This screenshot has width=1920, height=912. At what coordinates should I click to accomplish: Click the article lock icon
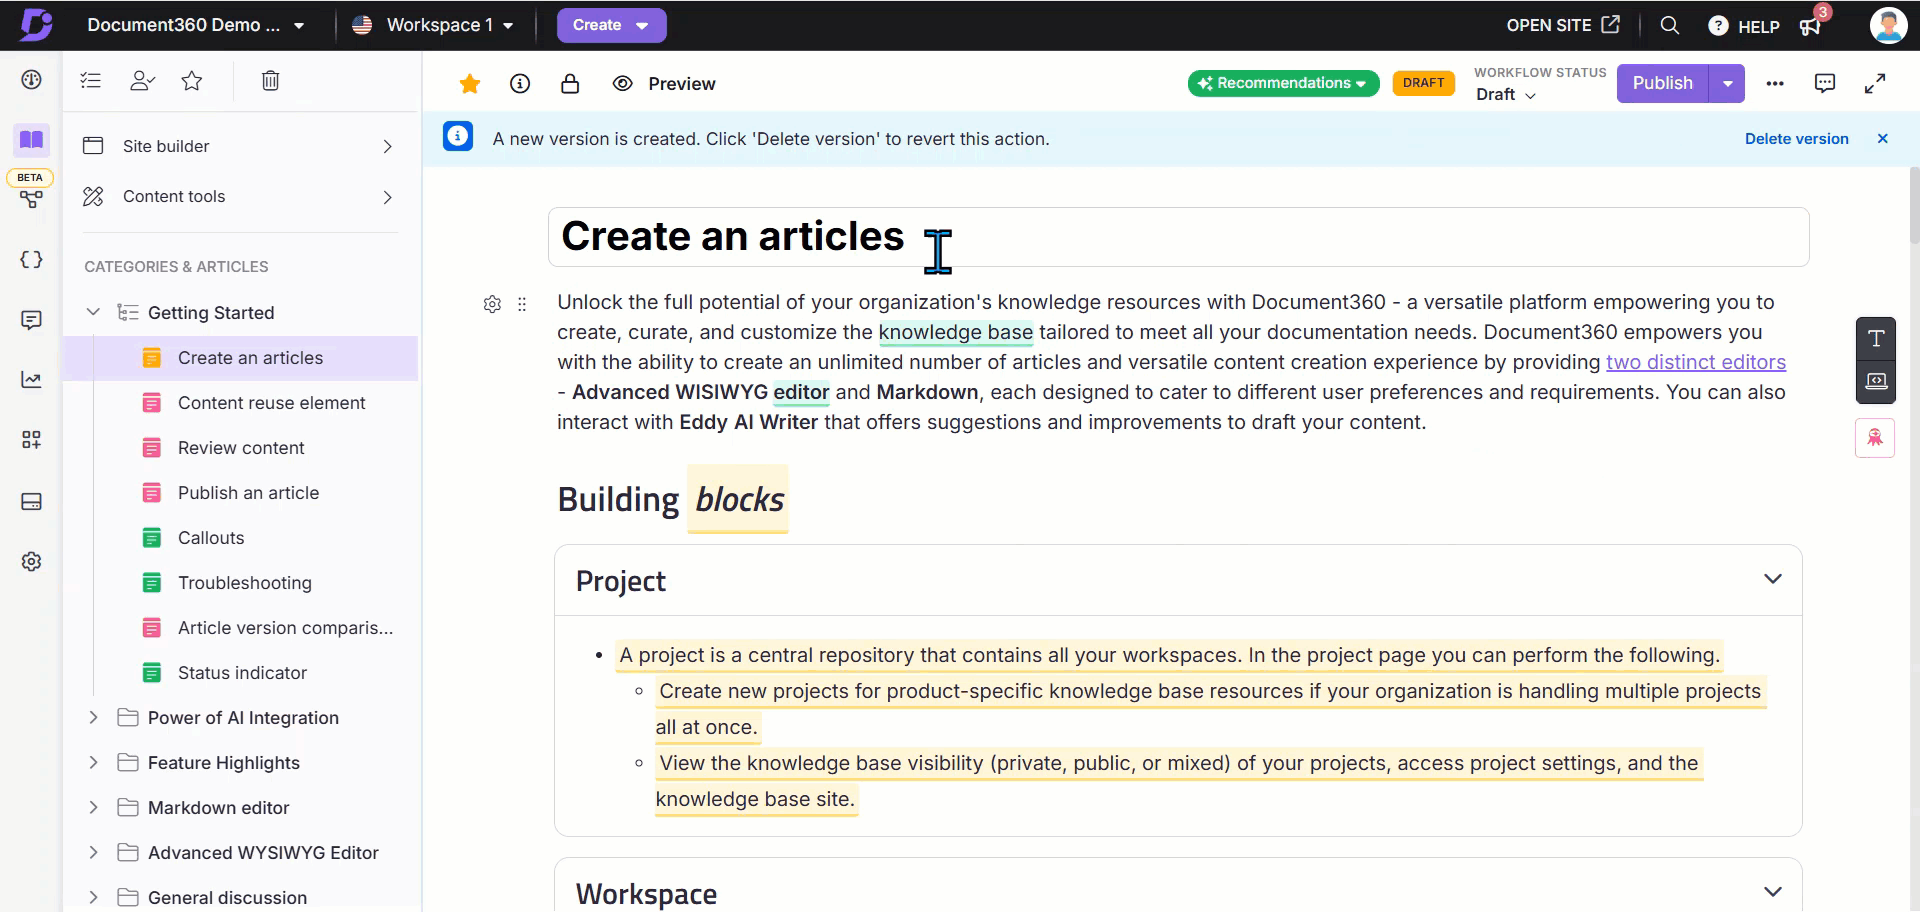pos(570,84)
